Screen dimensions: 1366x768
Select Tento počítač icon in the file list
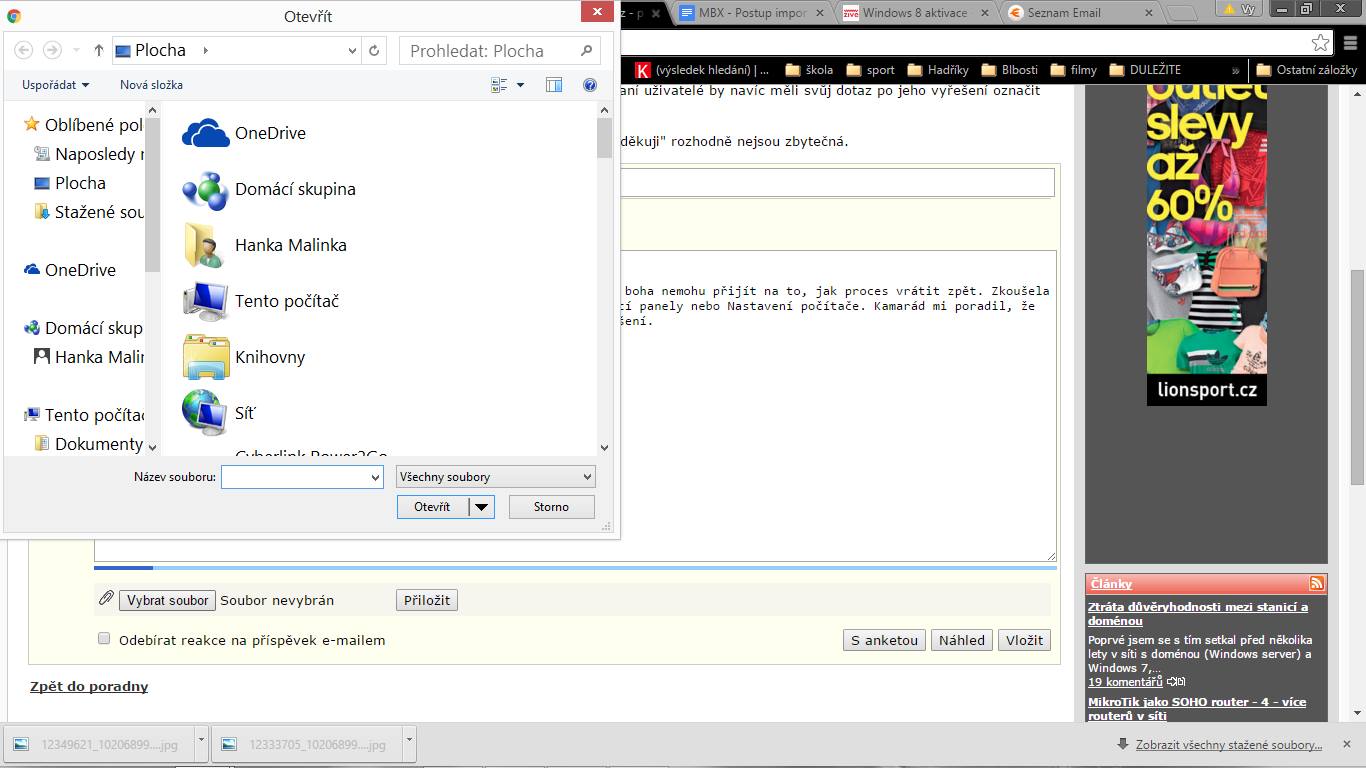coord(206,301)
